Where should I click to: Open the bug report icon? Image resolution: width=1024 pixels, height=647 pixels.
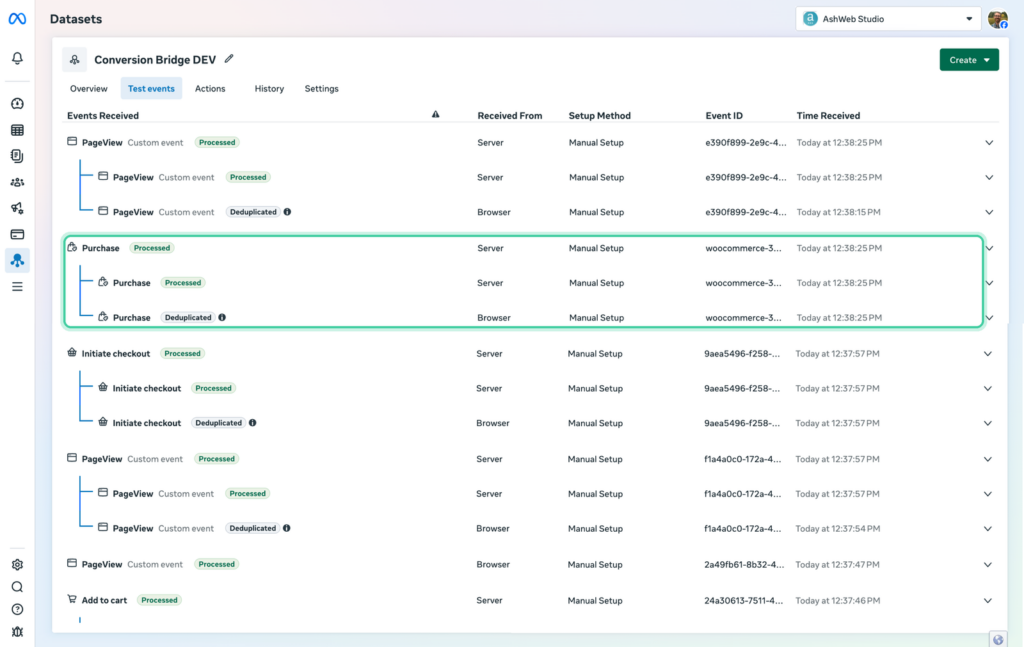click(x=18, y=632)
